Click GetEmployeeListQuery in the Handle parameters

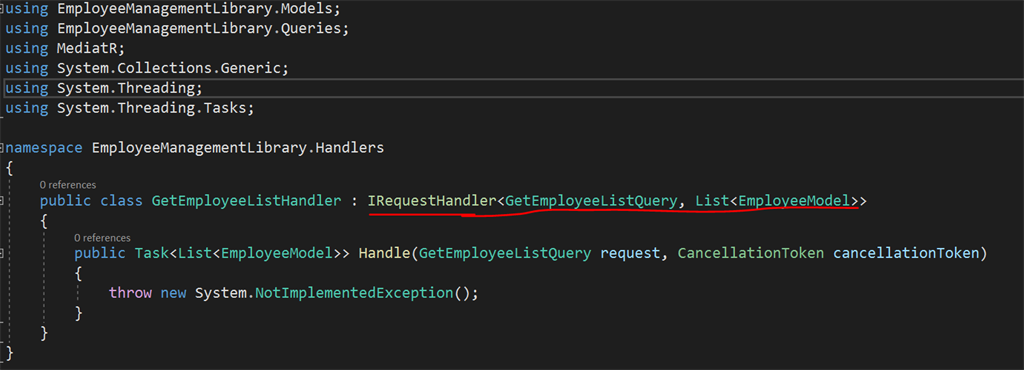(505, 253)
